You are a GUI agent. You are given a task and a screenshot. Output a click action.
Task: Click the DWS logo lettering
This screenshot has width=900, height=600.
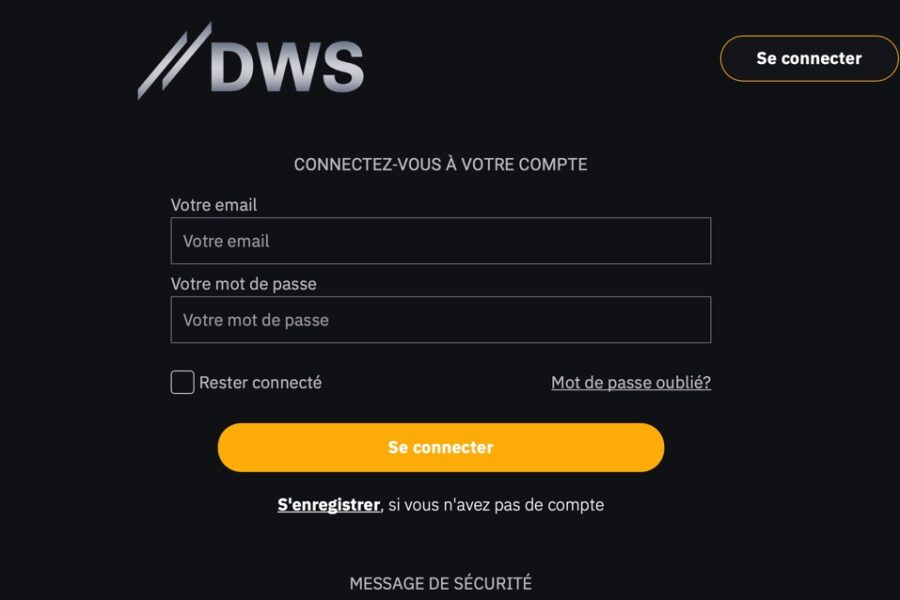coord(287,67)
